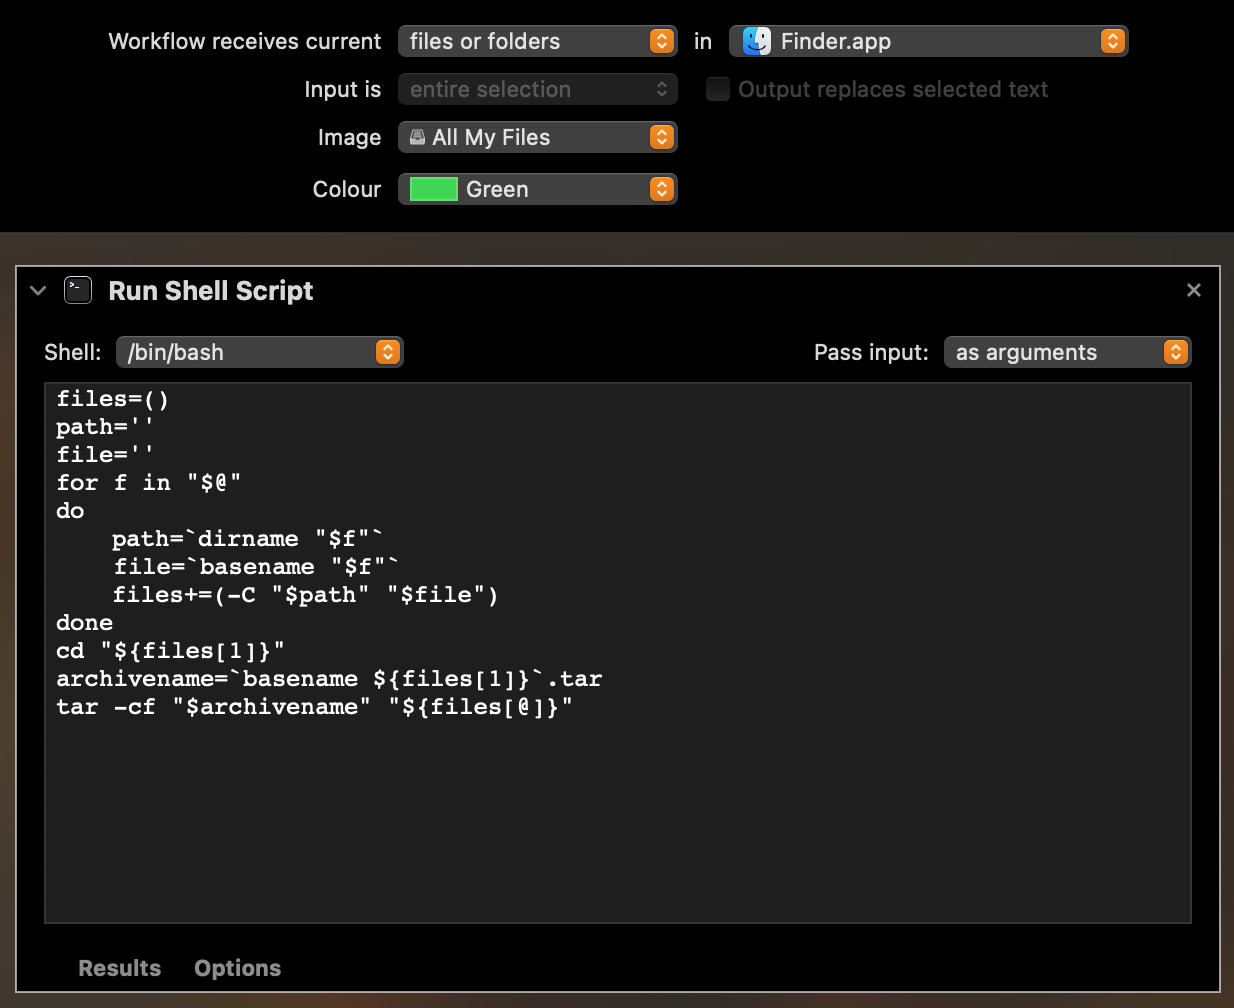Click the 'Shell:' label
Image resolution: width=1234 pixels, height=1008 pixels.
73,352
